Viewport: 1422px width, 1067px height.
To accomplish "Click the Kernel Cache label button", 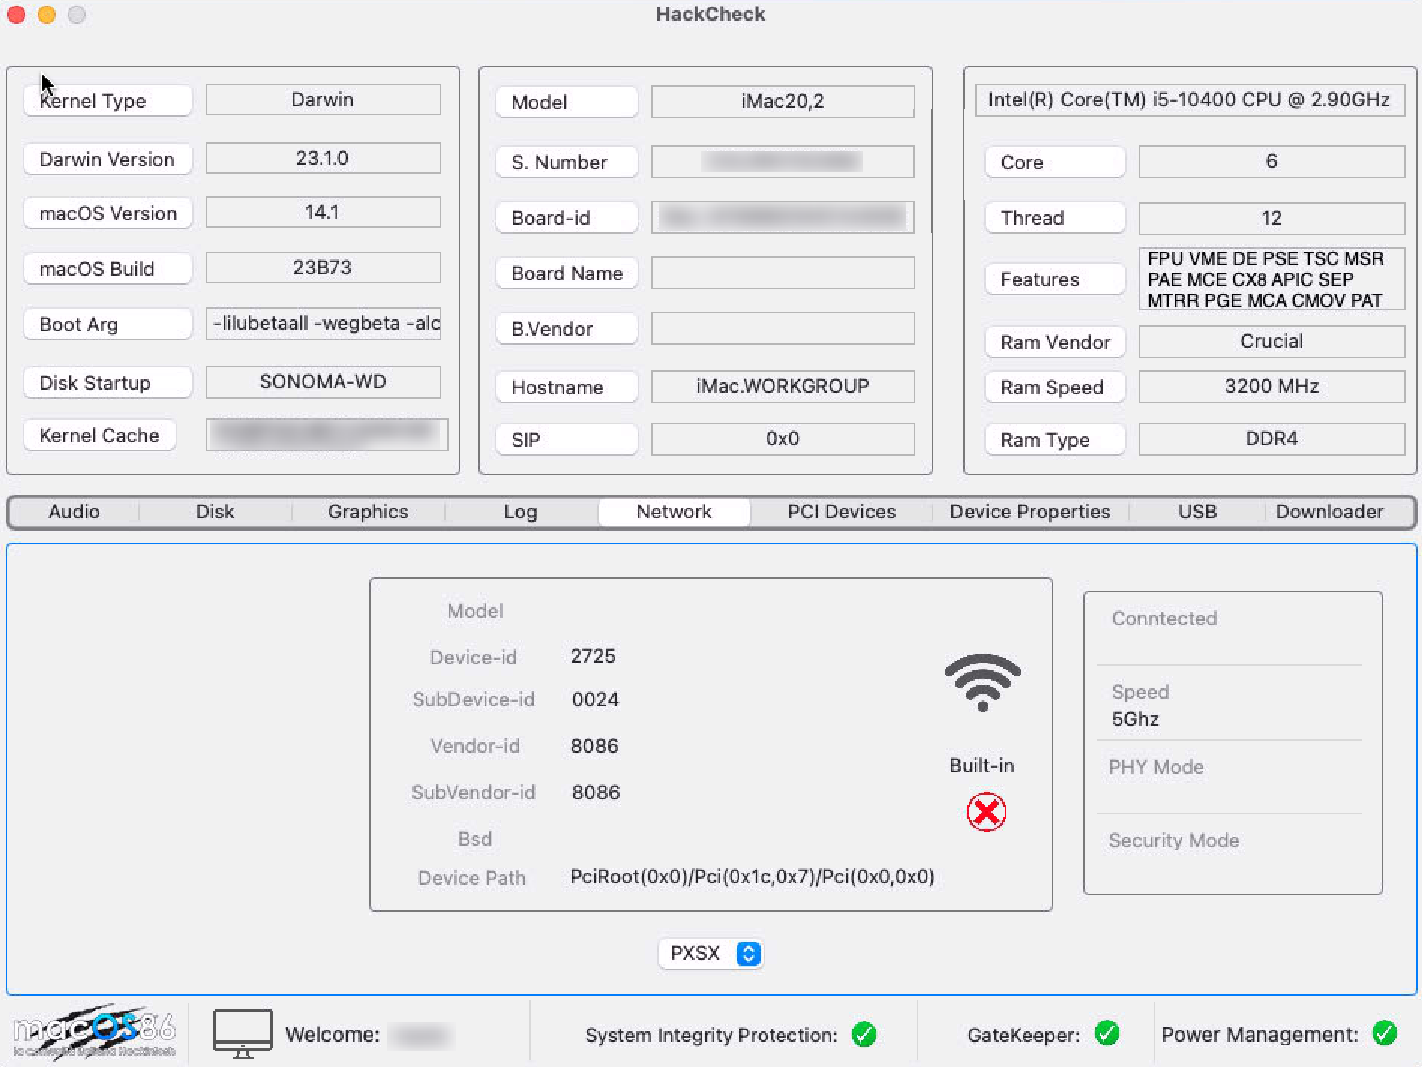I will click(x=100, y=435).
